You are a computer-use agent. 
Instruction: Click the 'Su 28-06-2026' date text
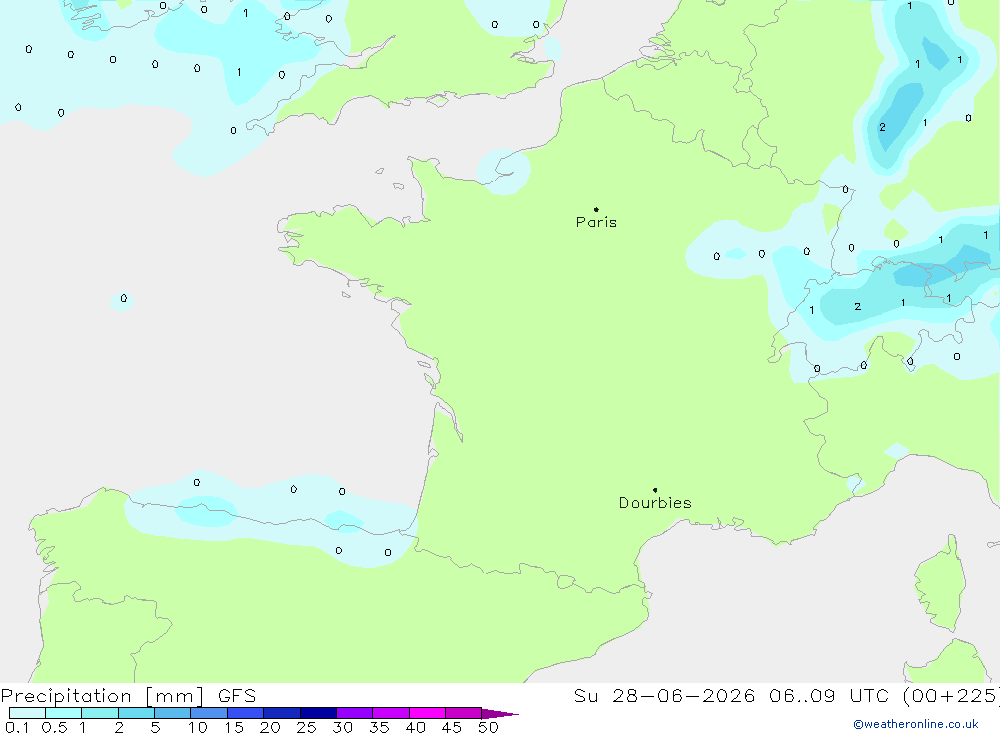665,696
